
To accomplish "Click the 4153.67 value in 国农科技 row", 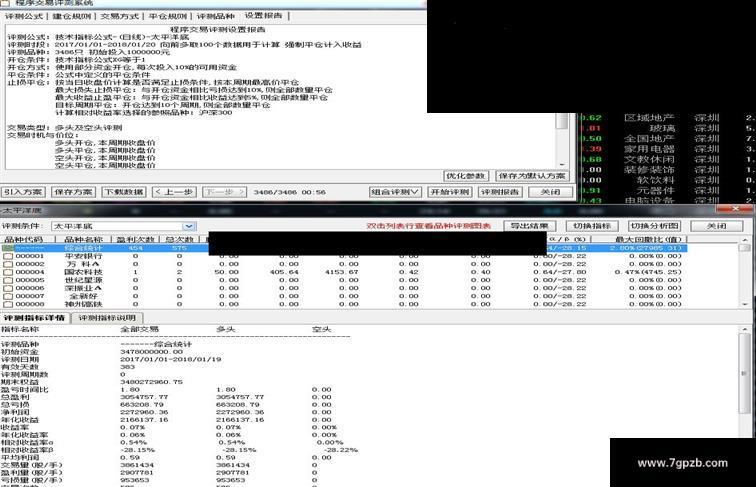I will pyautogui.click(x=341, y=272).
